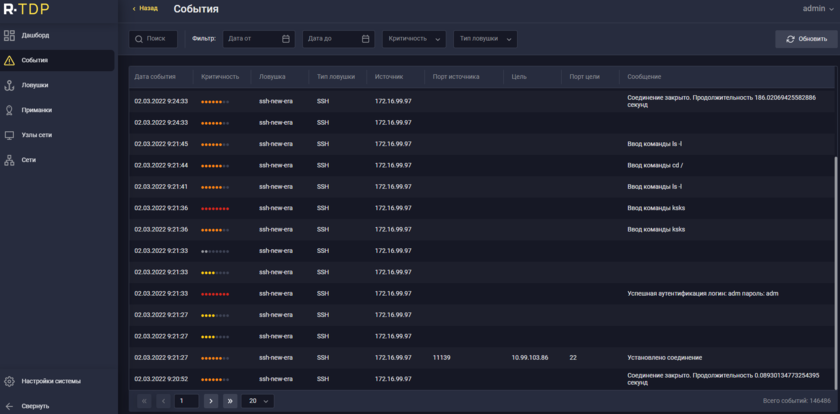Click the Приманки sidebar icon
This screenshot has height=414, width=840.
click(10, 110)
